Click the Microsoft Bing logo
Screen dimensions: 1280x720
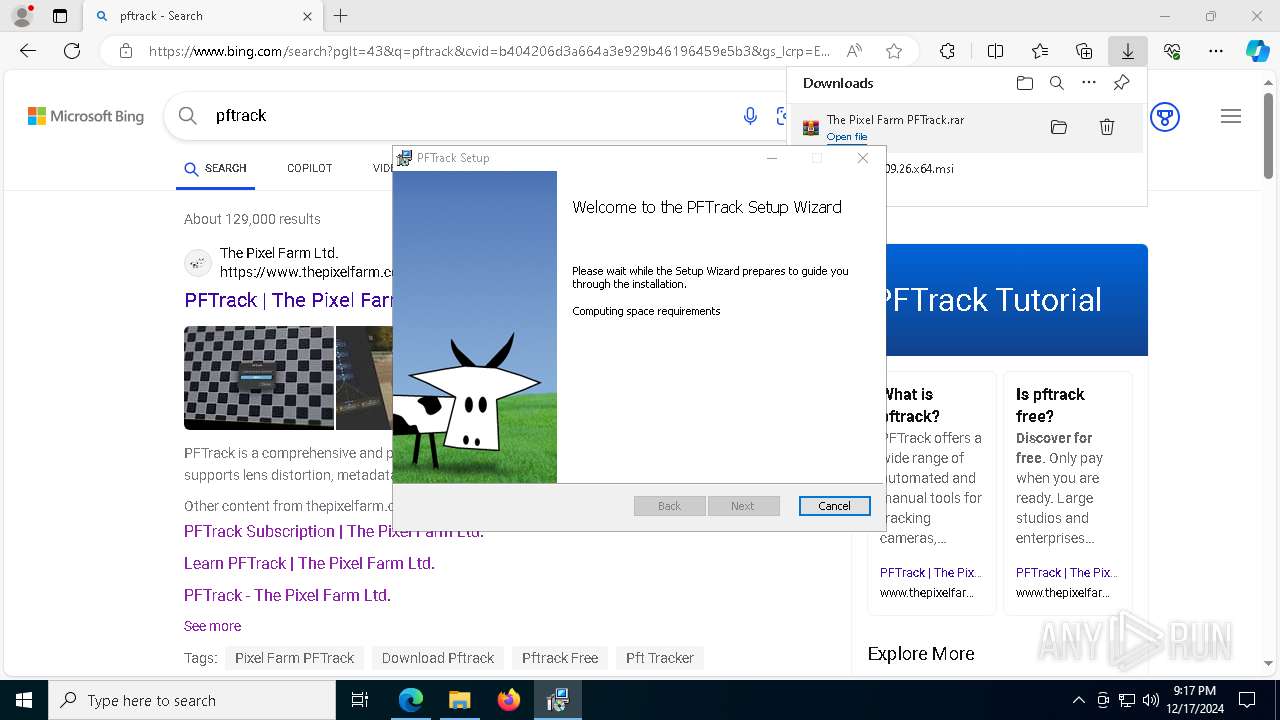(86, 116)
